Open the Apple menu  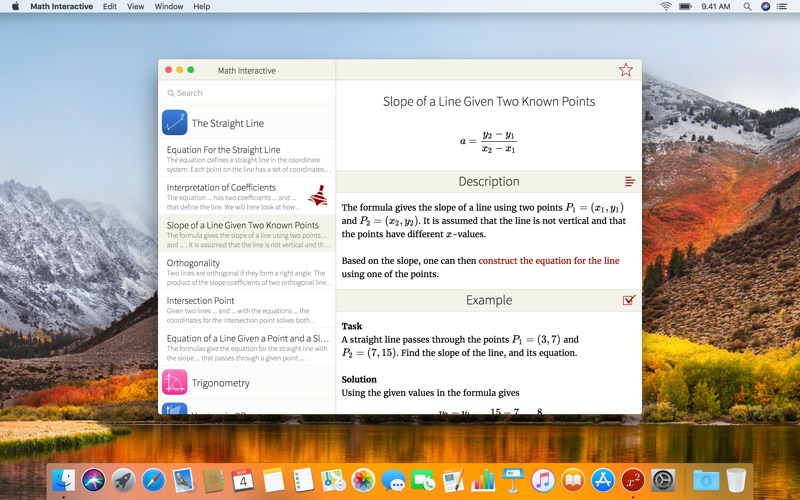(x=15, y=6)
